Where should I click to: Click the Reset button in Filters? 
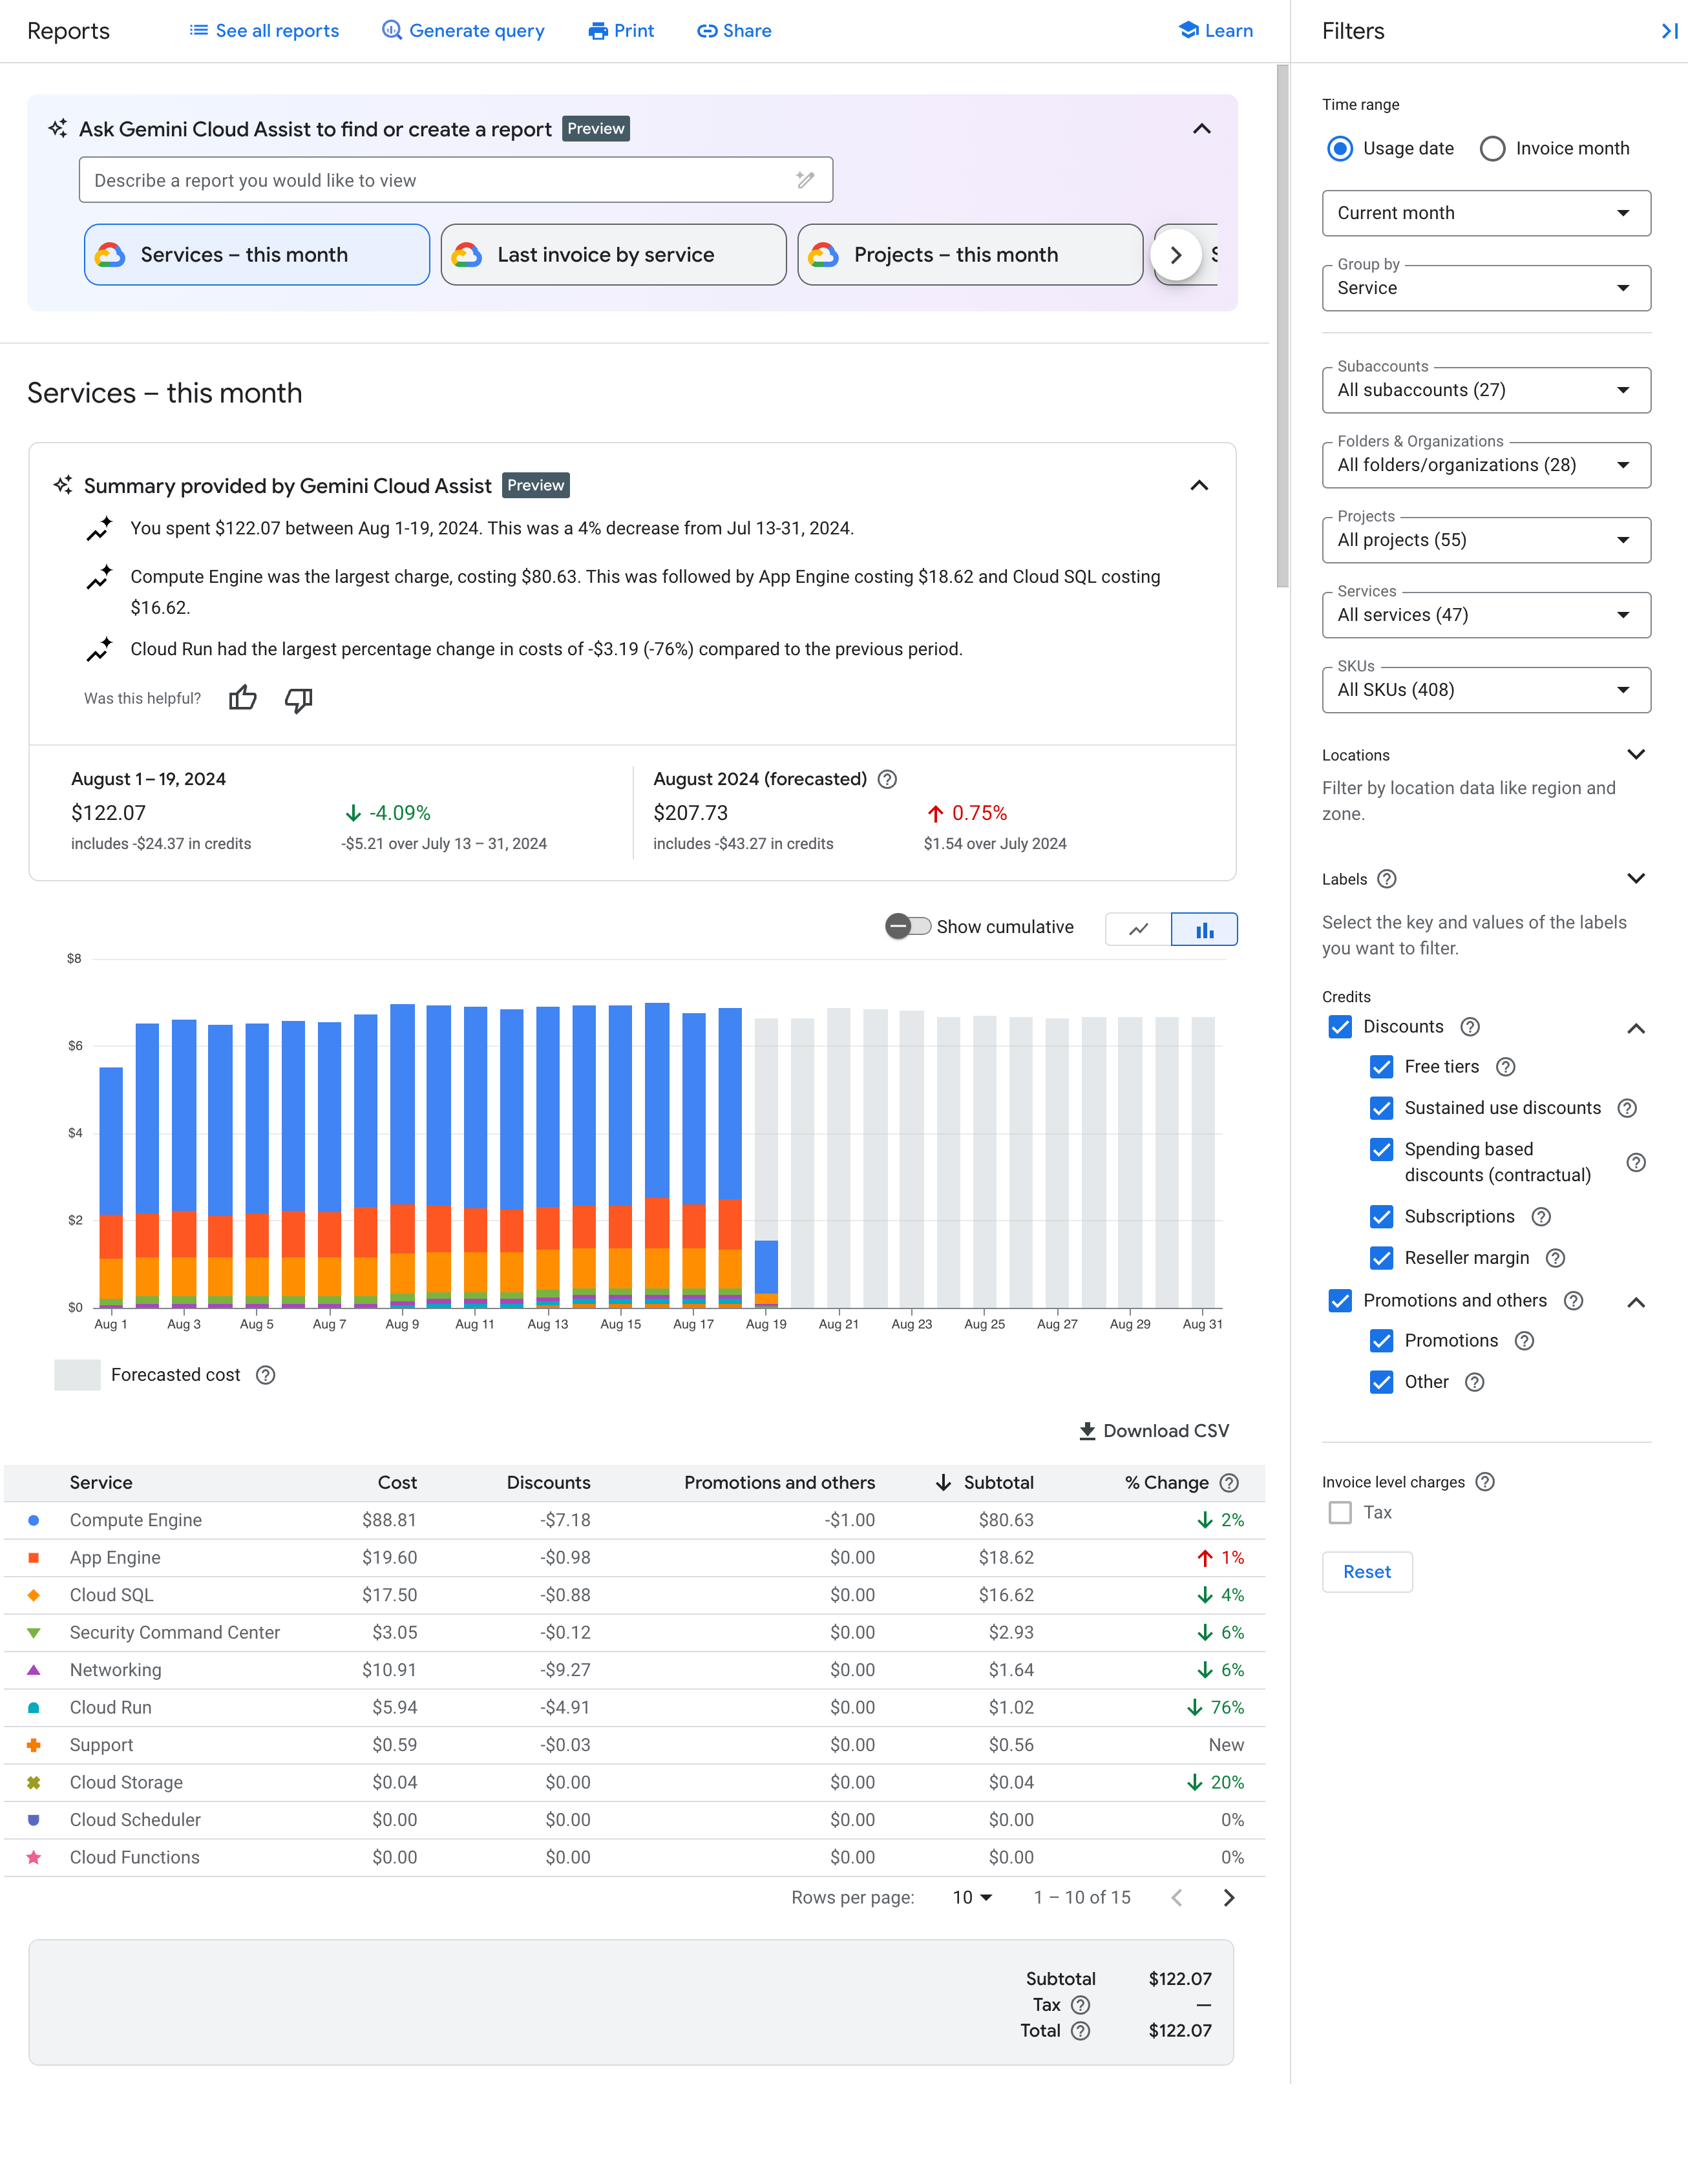pyautogui.click(x=1366, y=1571)
